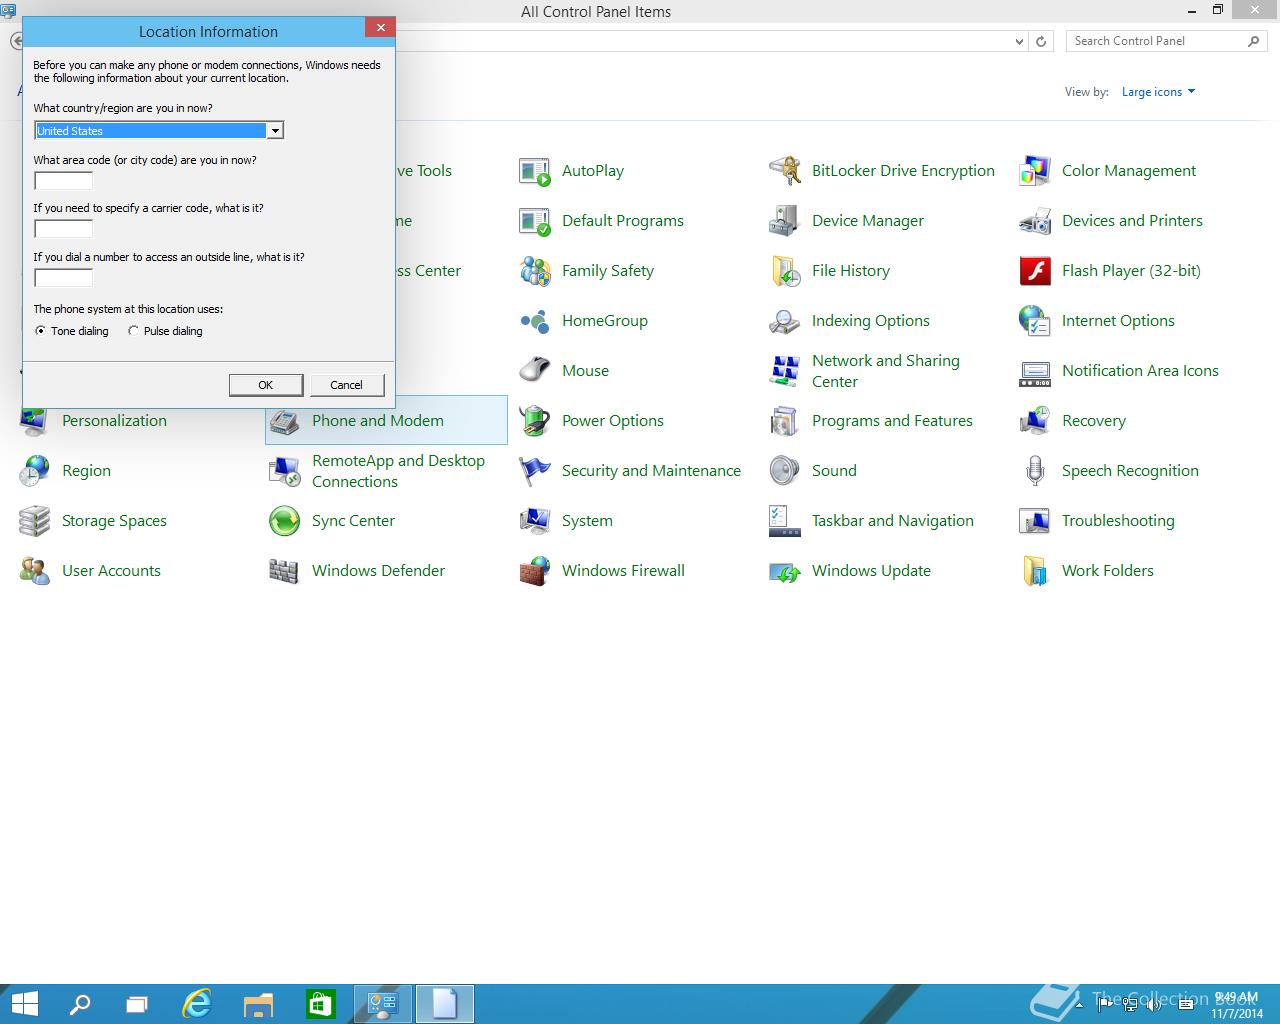This screenshot has height=1024, width=1280.
Task: Click the Recovery icon
Action: pos(1035,421)
